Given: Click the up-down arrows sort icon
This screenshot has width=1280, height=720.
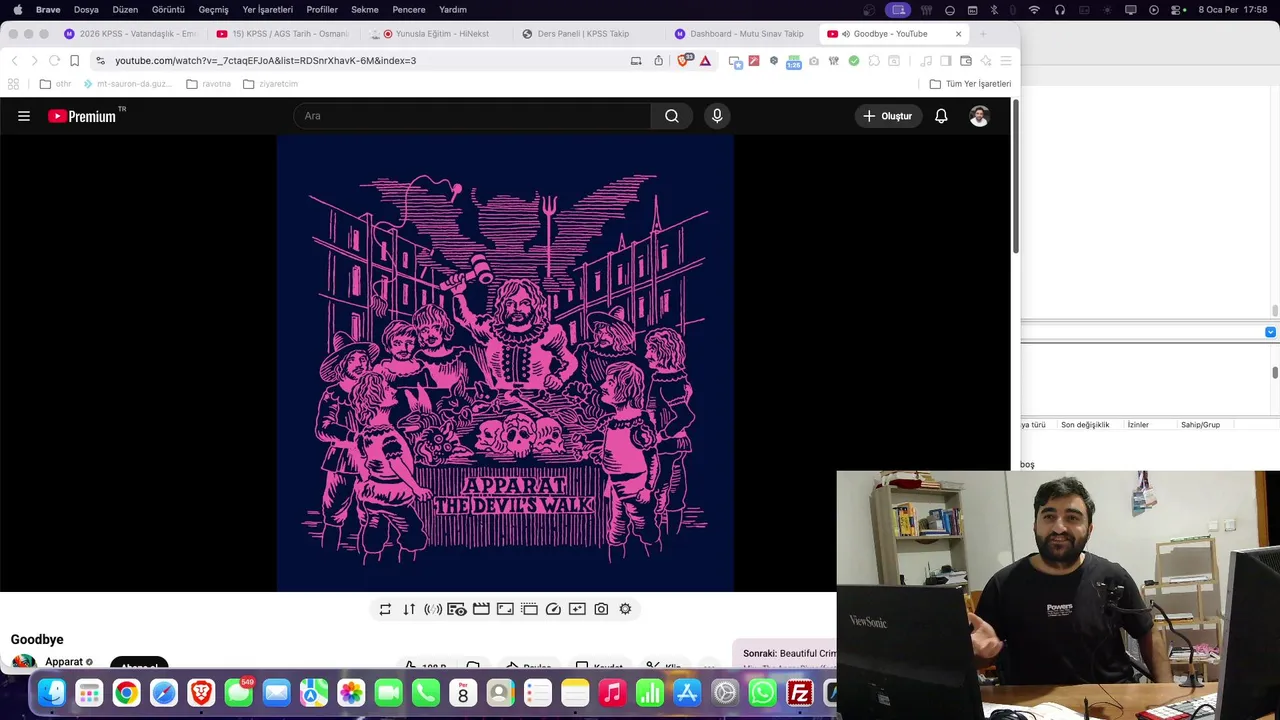Looking at the screenshot, I should click(x=409, y=609).
